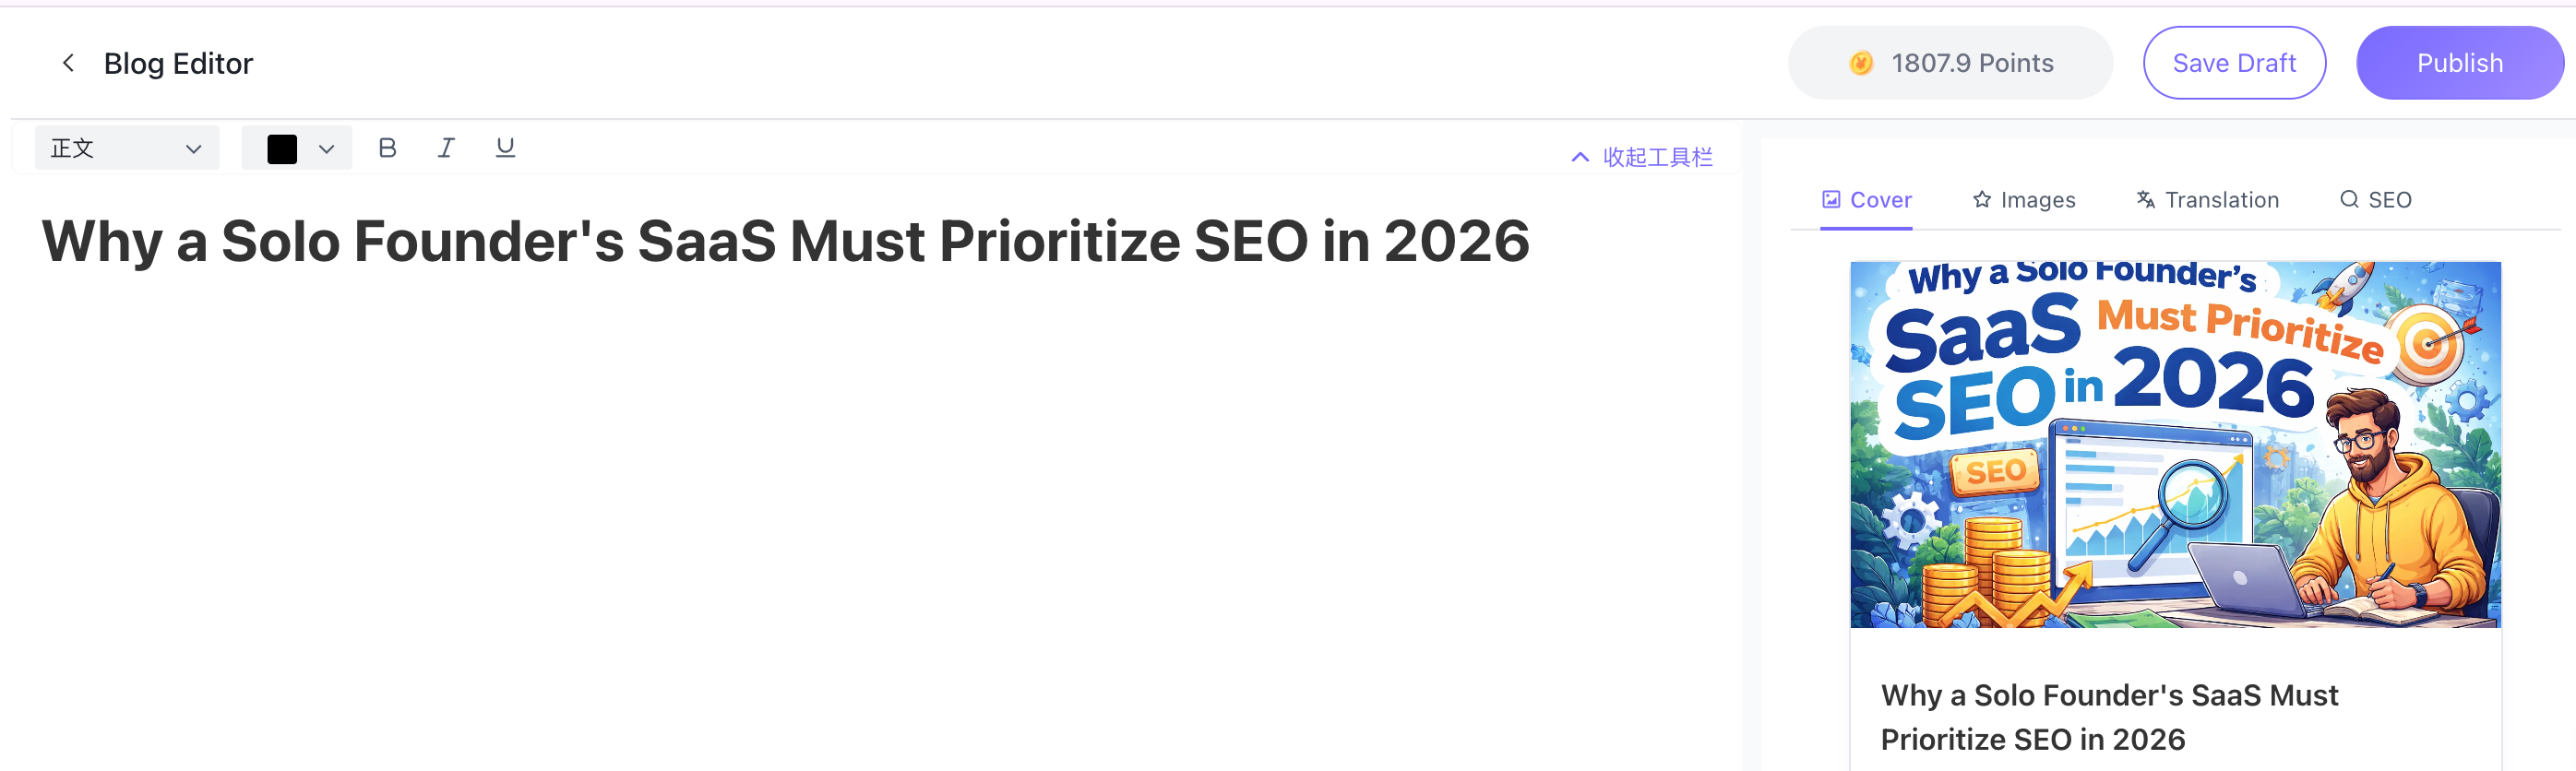The height and width of the screenshot is (771, 2576).
Task: Click the blog title text field
Action: (785, 242)
